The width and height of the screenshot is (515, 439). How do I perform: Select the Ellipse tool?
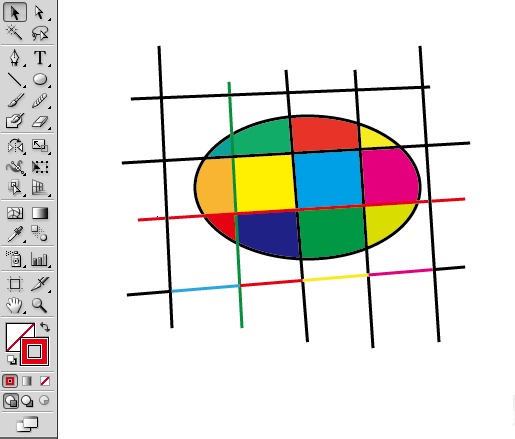click(x=40, y=79)
